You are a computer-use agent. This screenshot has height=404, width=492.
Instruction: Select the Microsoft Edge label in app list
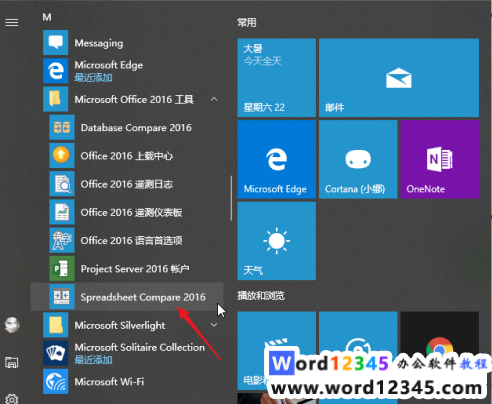tap(109, 65)
